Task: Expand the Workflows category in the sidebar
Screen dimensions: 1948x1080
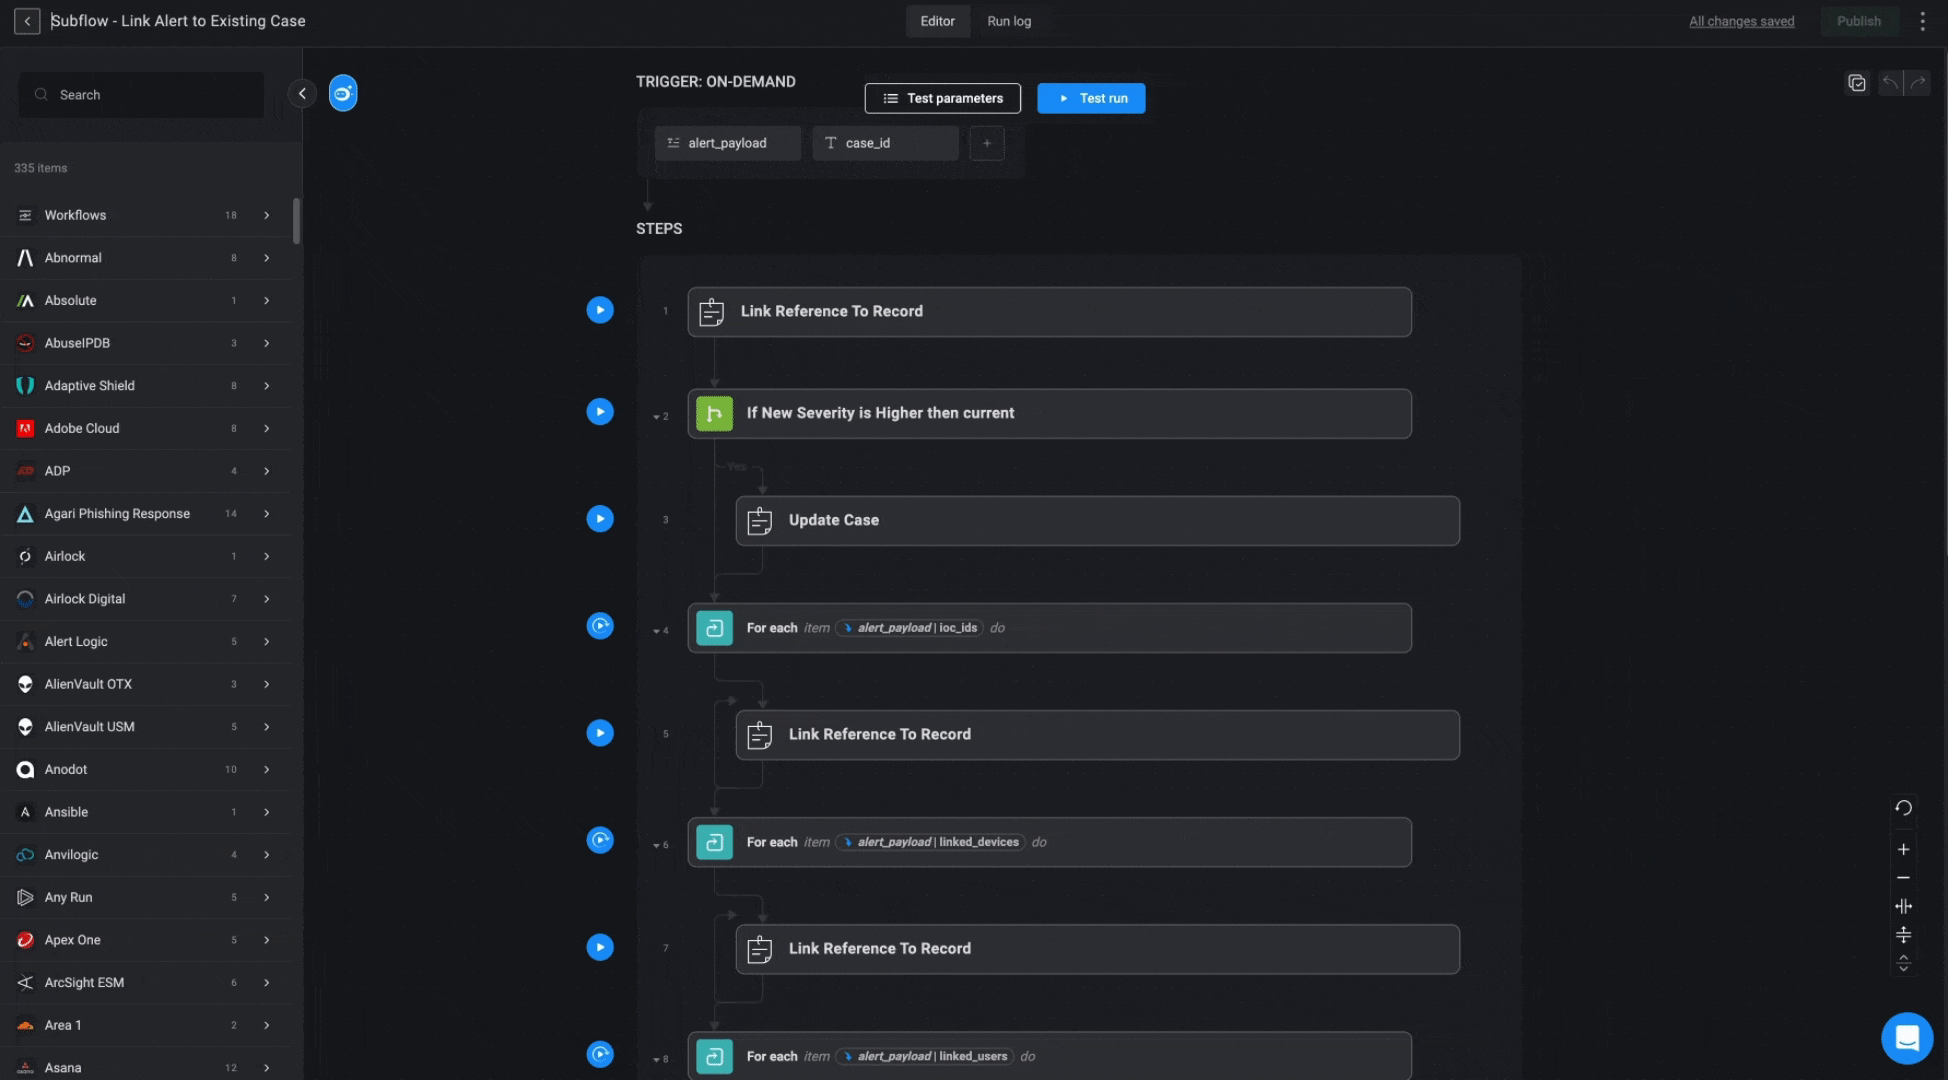Action: click(266, 215)
